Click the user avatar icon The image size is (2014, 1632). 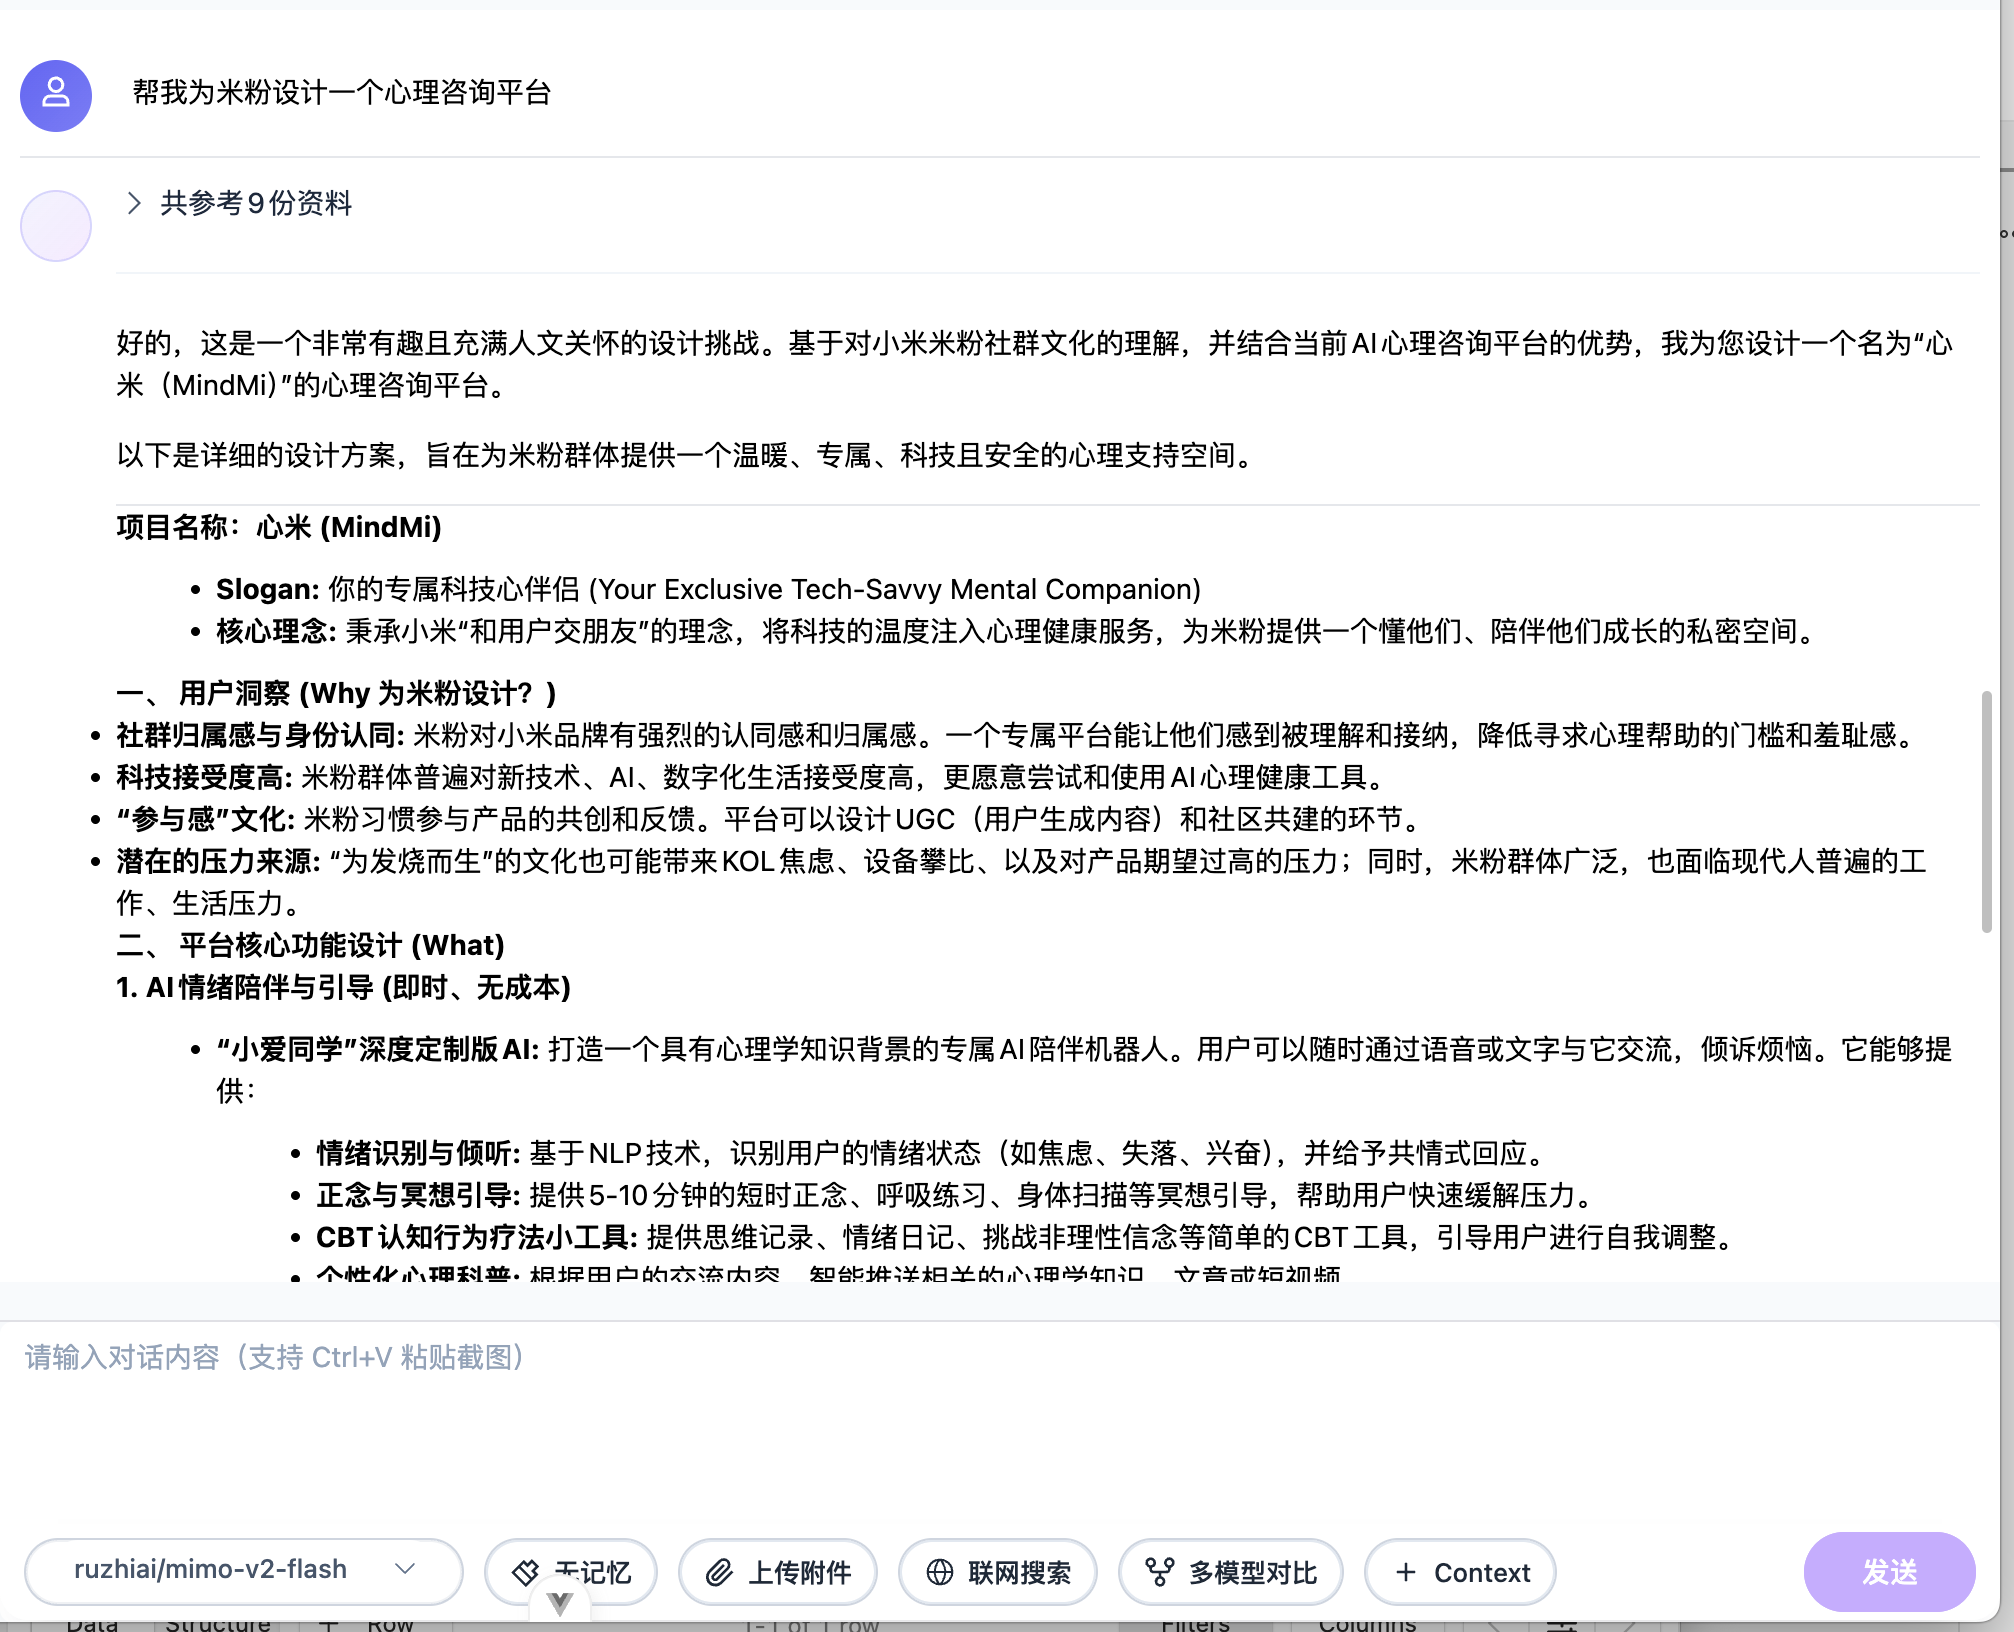56,95
